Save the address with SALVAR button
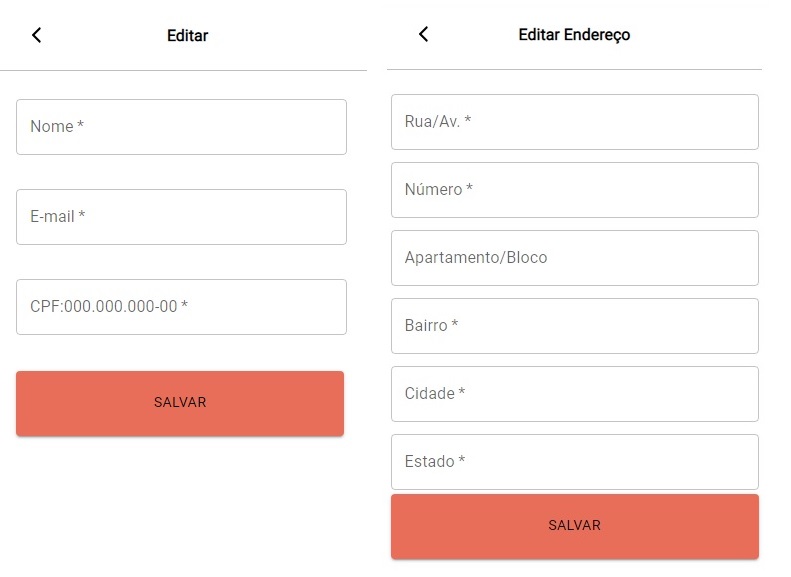Image resolution: width=791 pixels, height=577 pixels. [574, 526]
